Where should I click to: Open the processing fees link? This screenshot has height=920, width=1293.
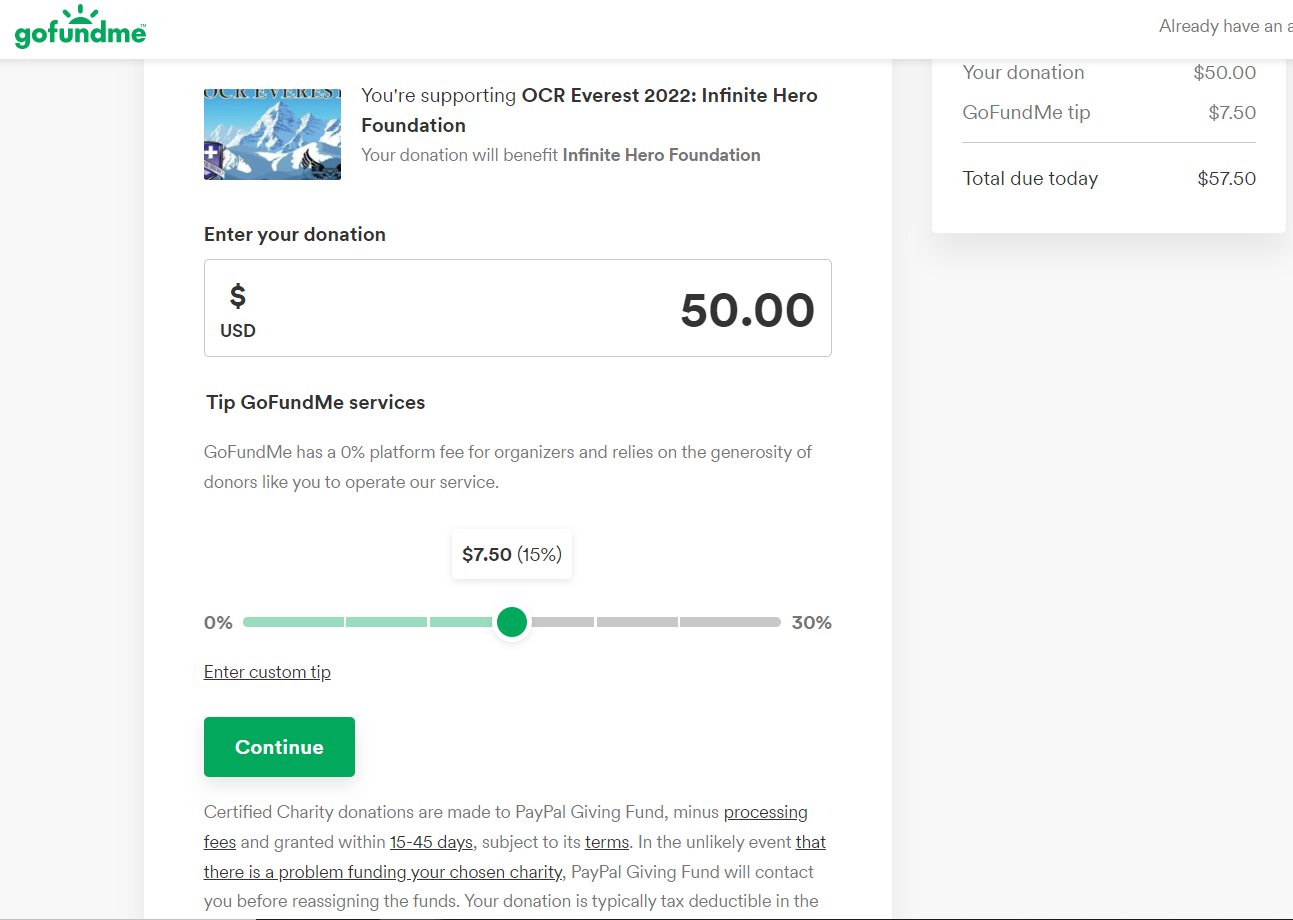pyautogui.click(x=766, y=812)
